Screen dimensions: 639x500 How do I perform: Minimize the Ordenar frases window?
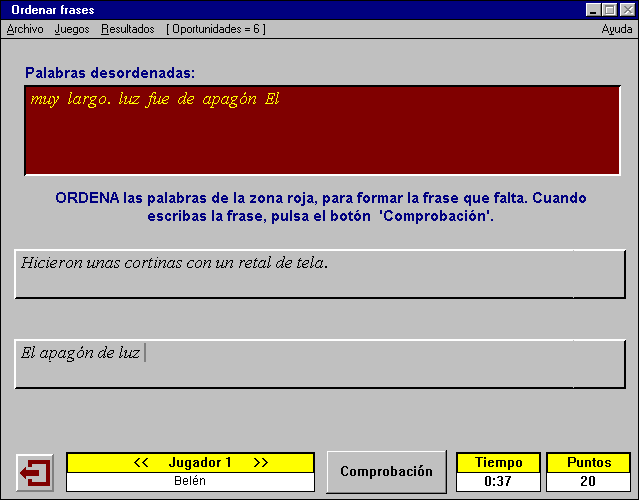(594, 9)
